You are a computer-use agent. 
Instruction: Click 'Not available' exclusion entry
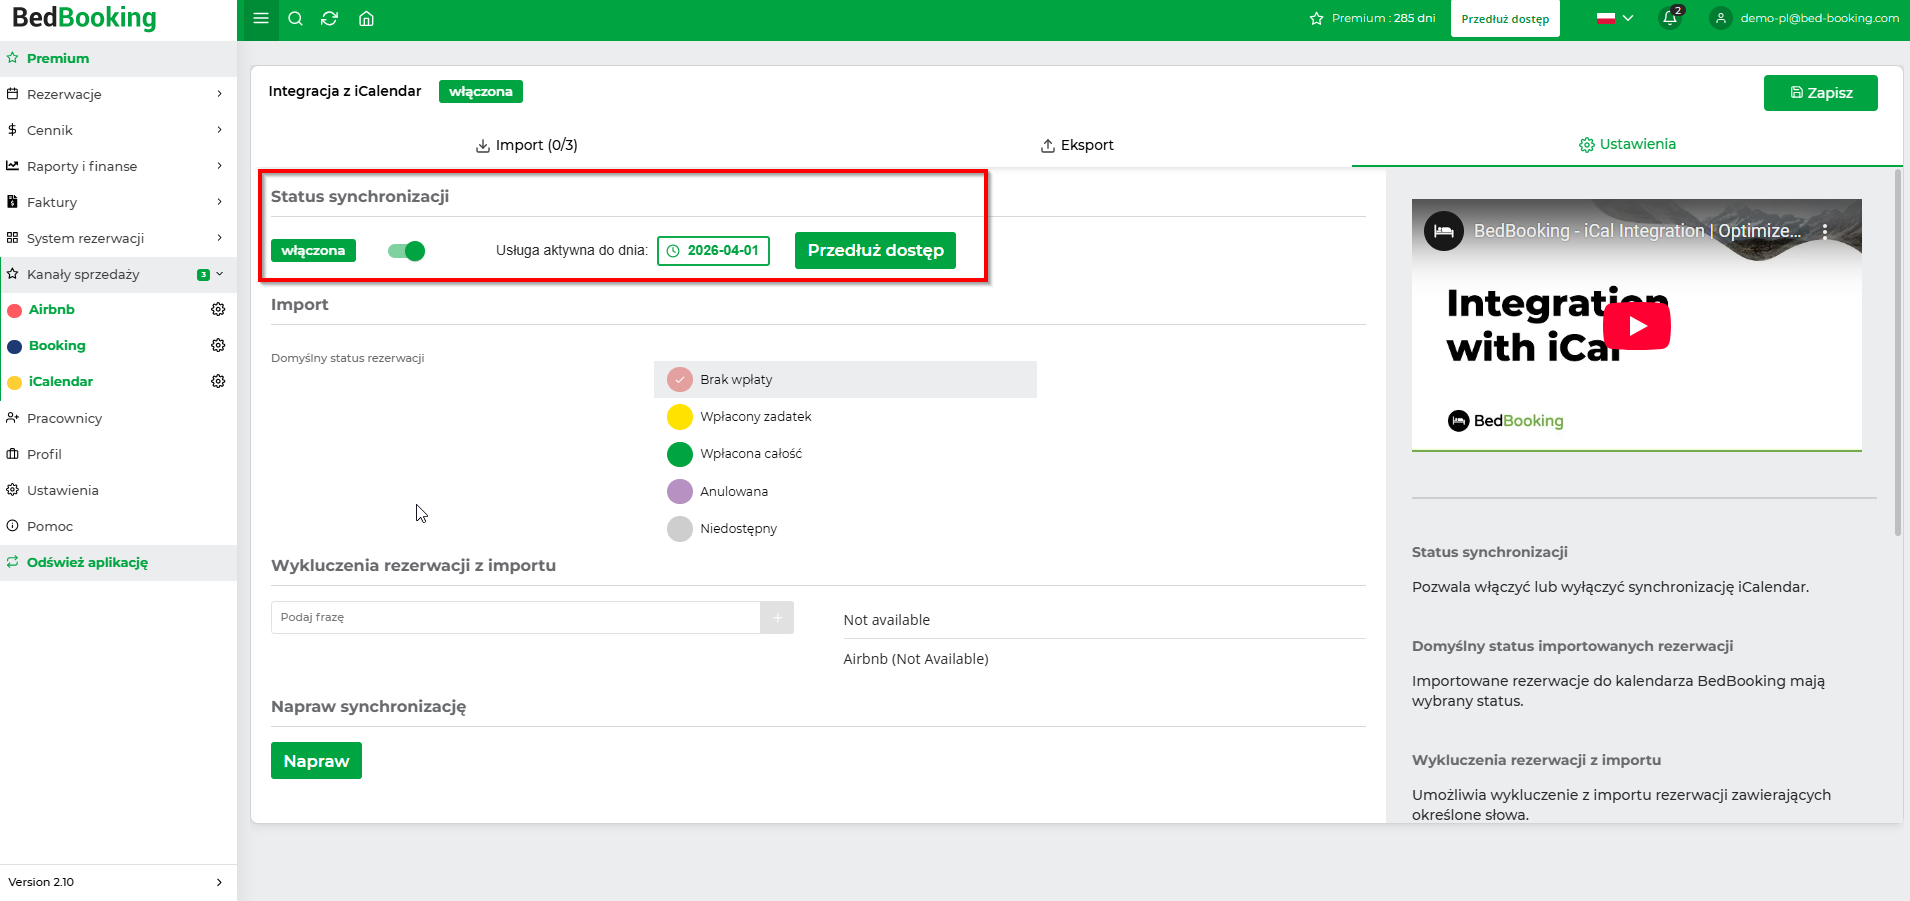pyautogui.click(x=886, y=620)
